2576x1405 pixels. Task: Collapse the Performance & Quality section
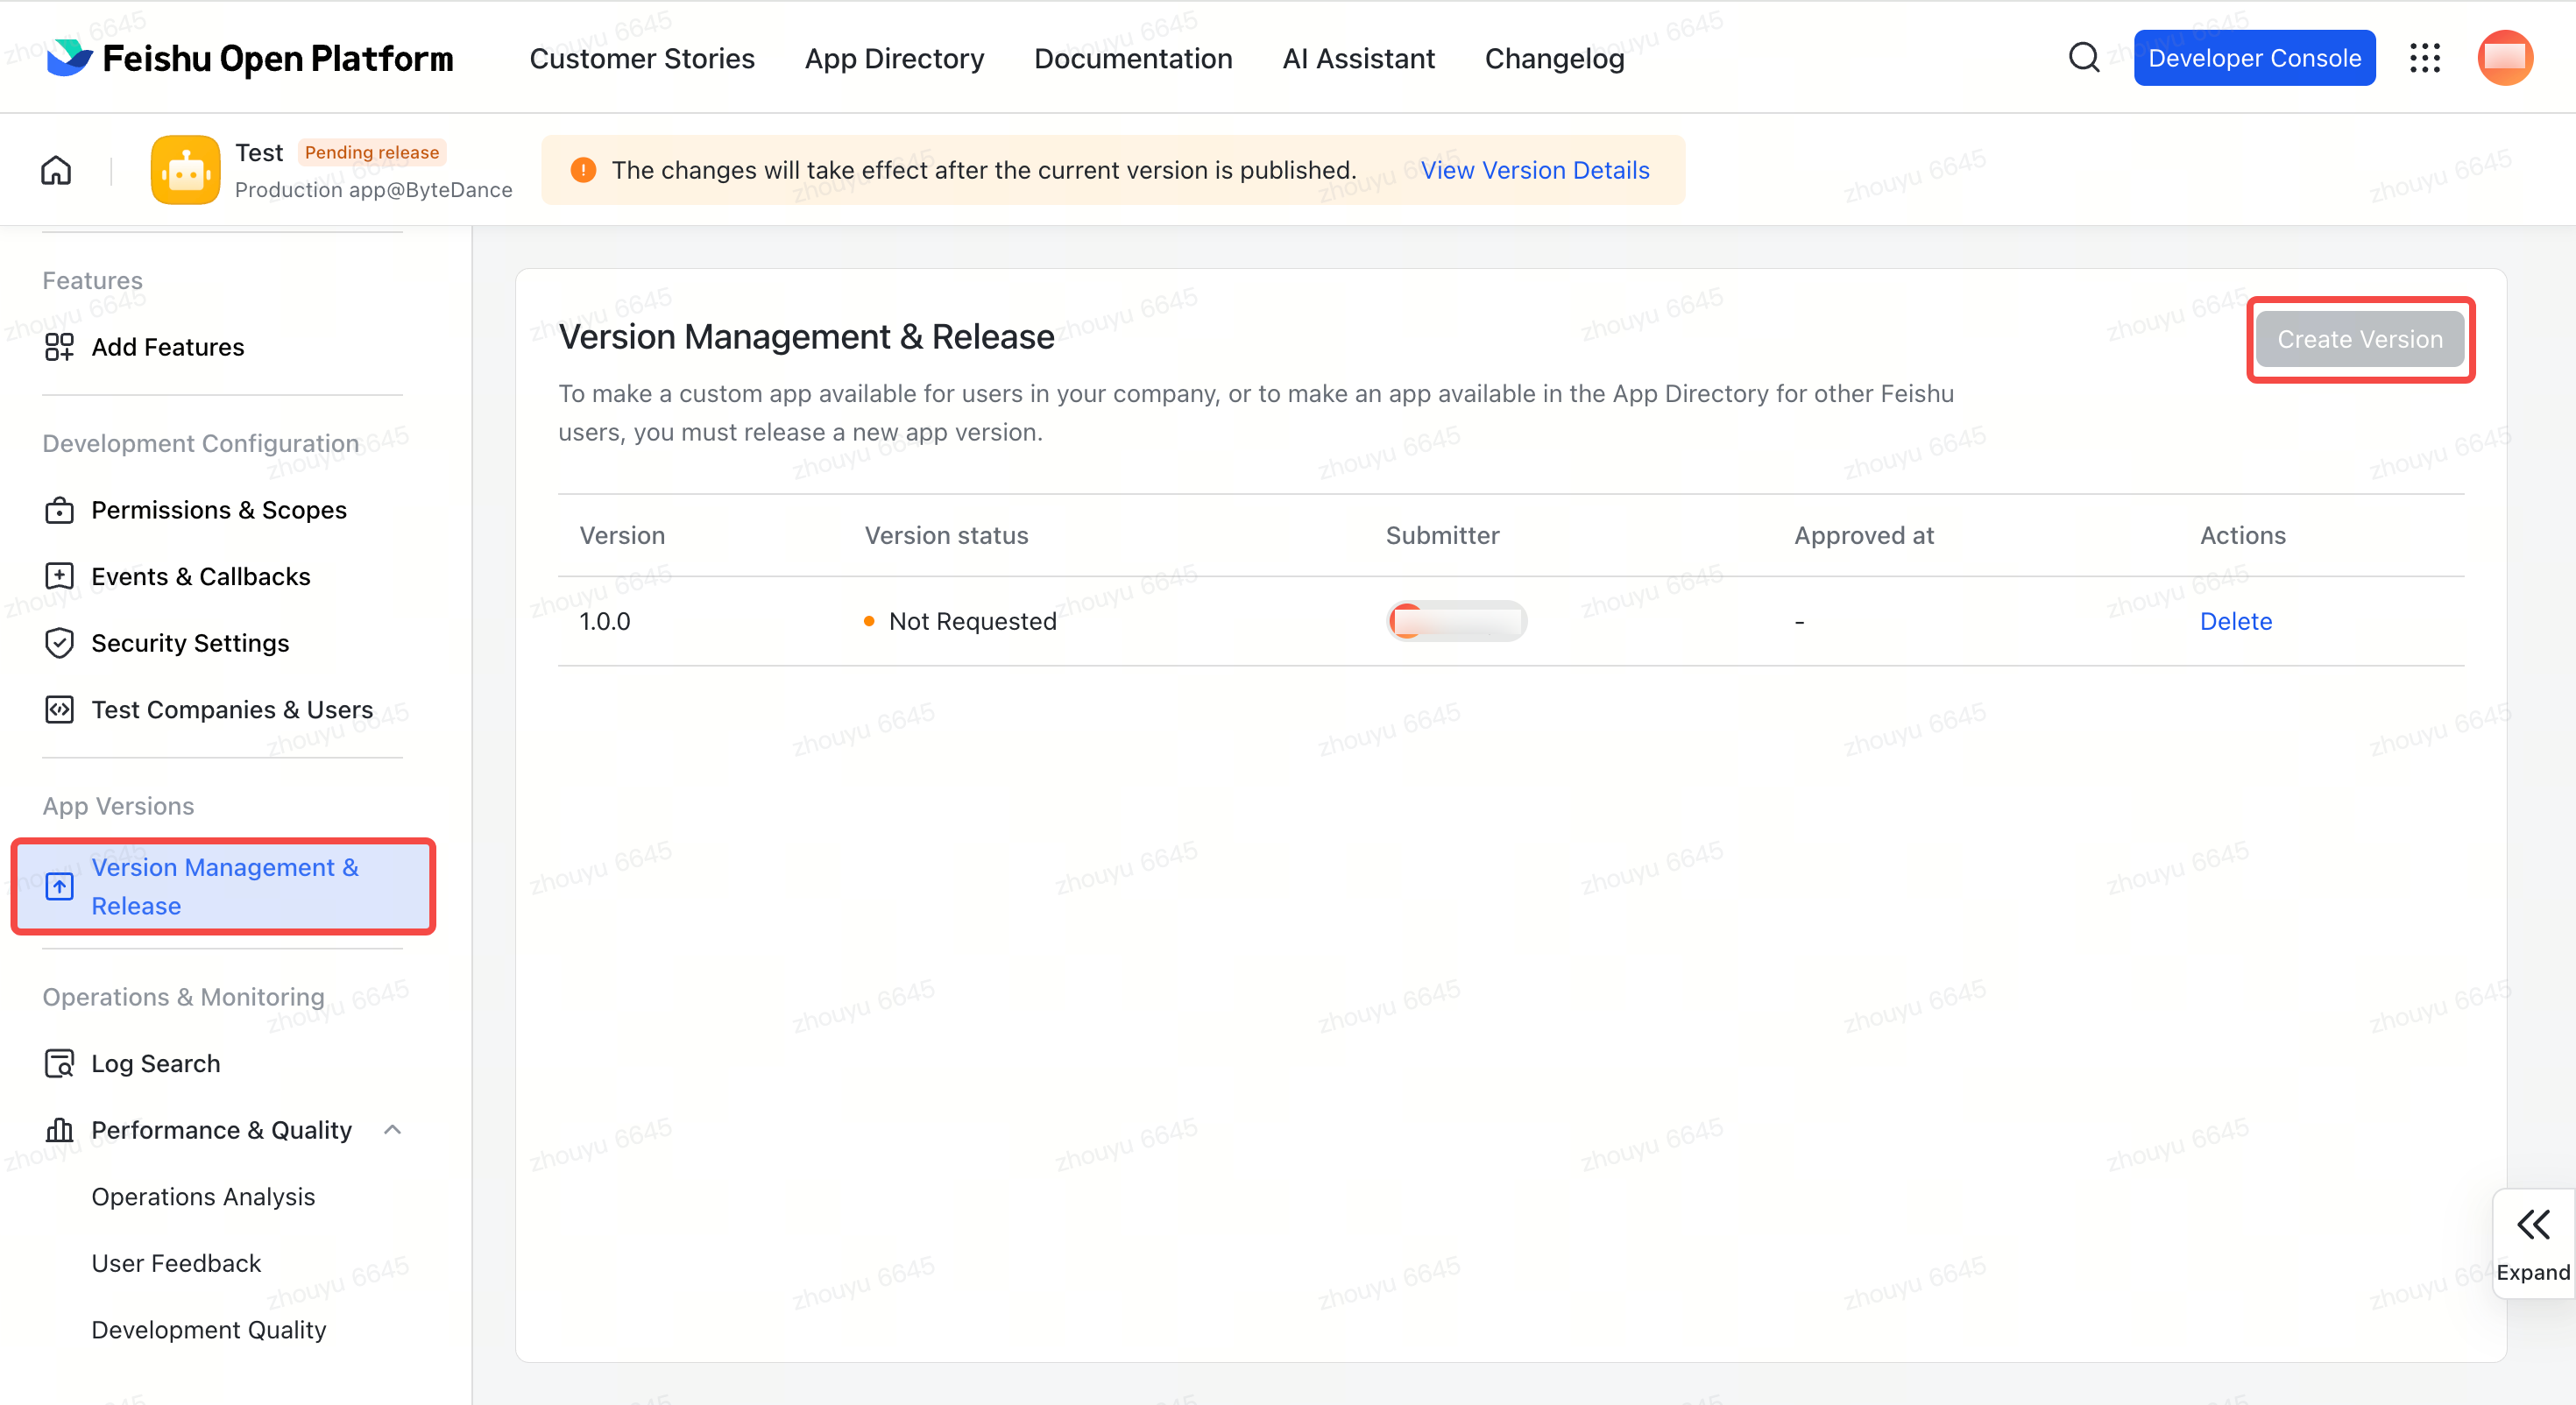(x=393, y=1130)
